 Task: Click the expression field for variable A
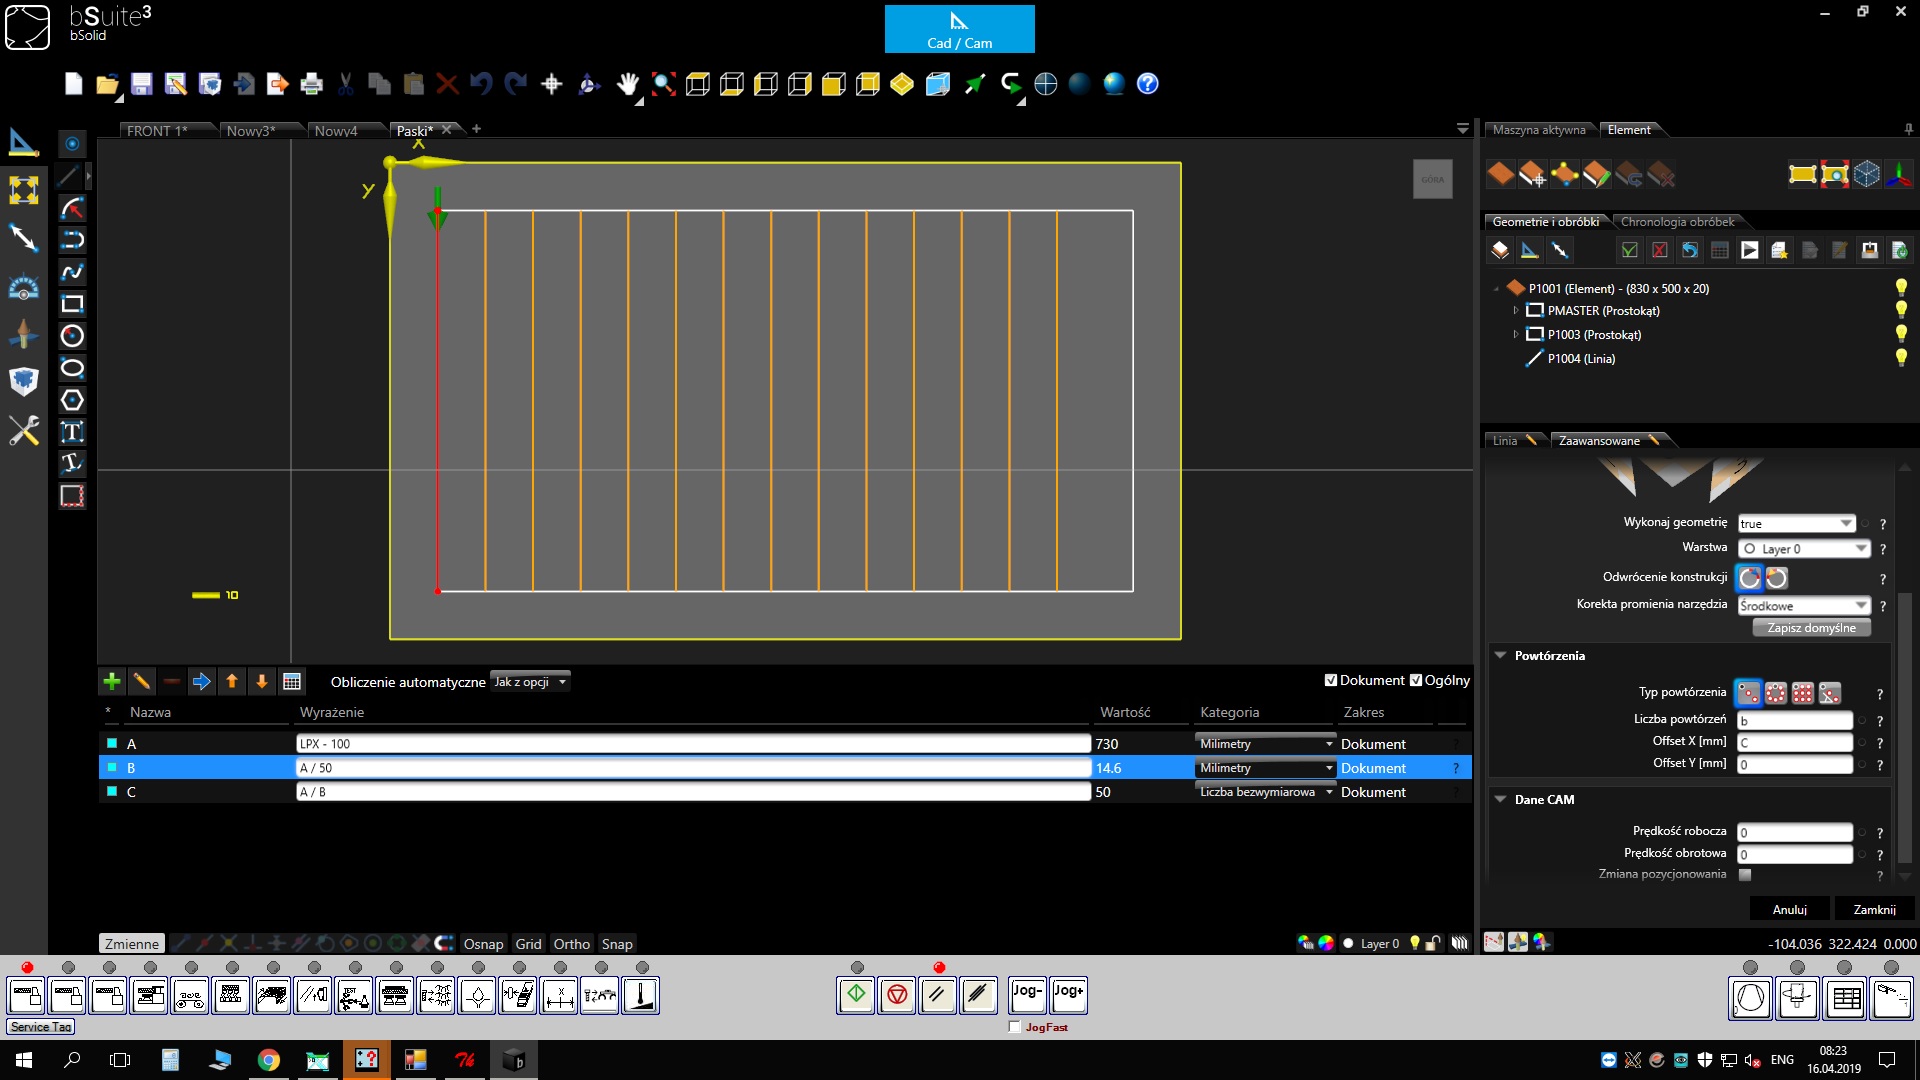[693, 744]
